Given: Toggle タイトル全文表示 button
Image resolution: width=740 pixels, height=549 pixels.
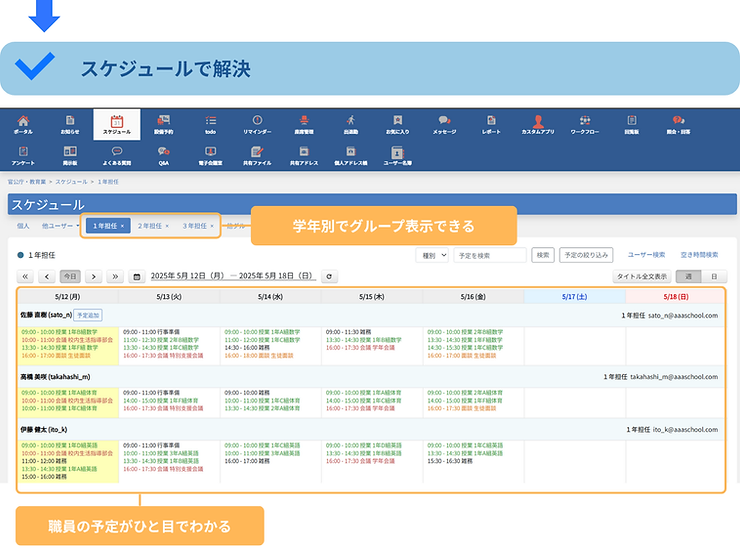Looking at the screenshot, I should click(642, 276).
